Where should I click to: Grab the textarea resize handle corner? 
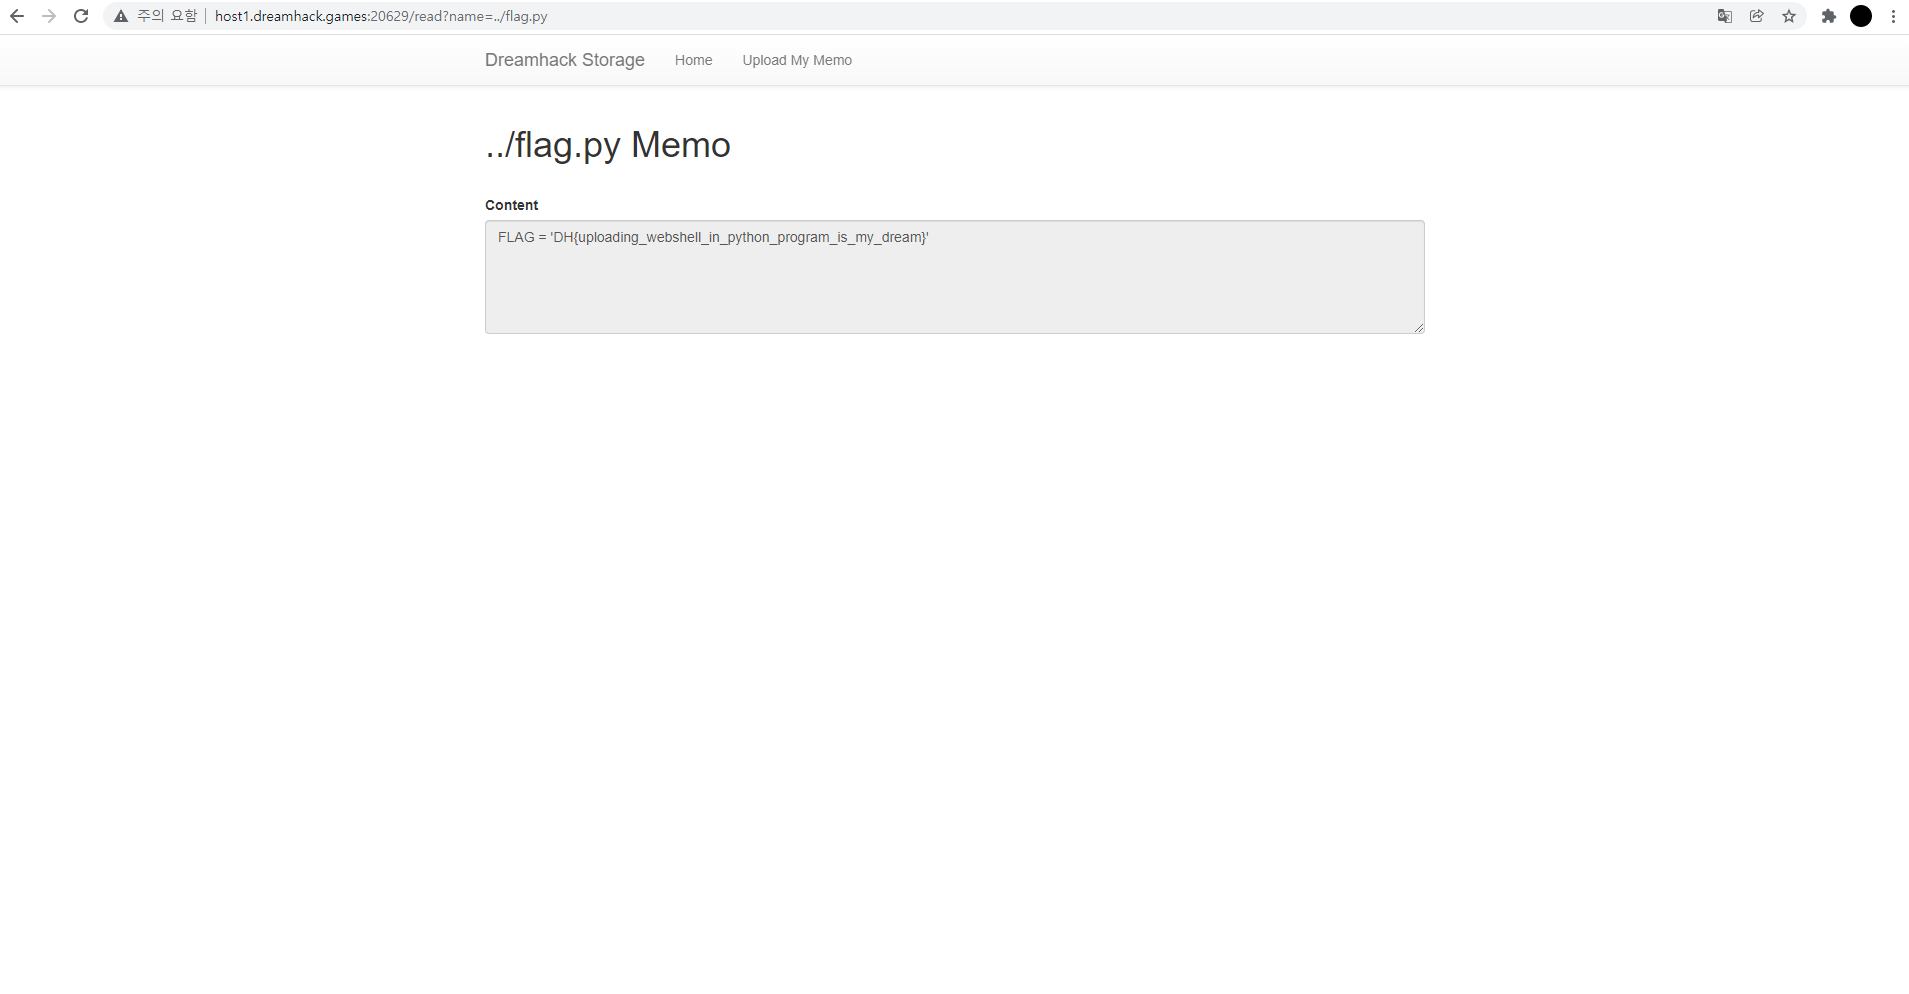(x=1418, y=327)
